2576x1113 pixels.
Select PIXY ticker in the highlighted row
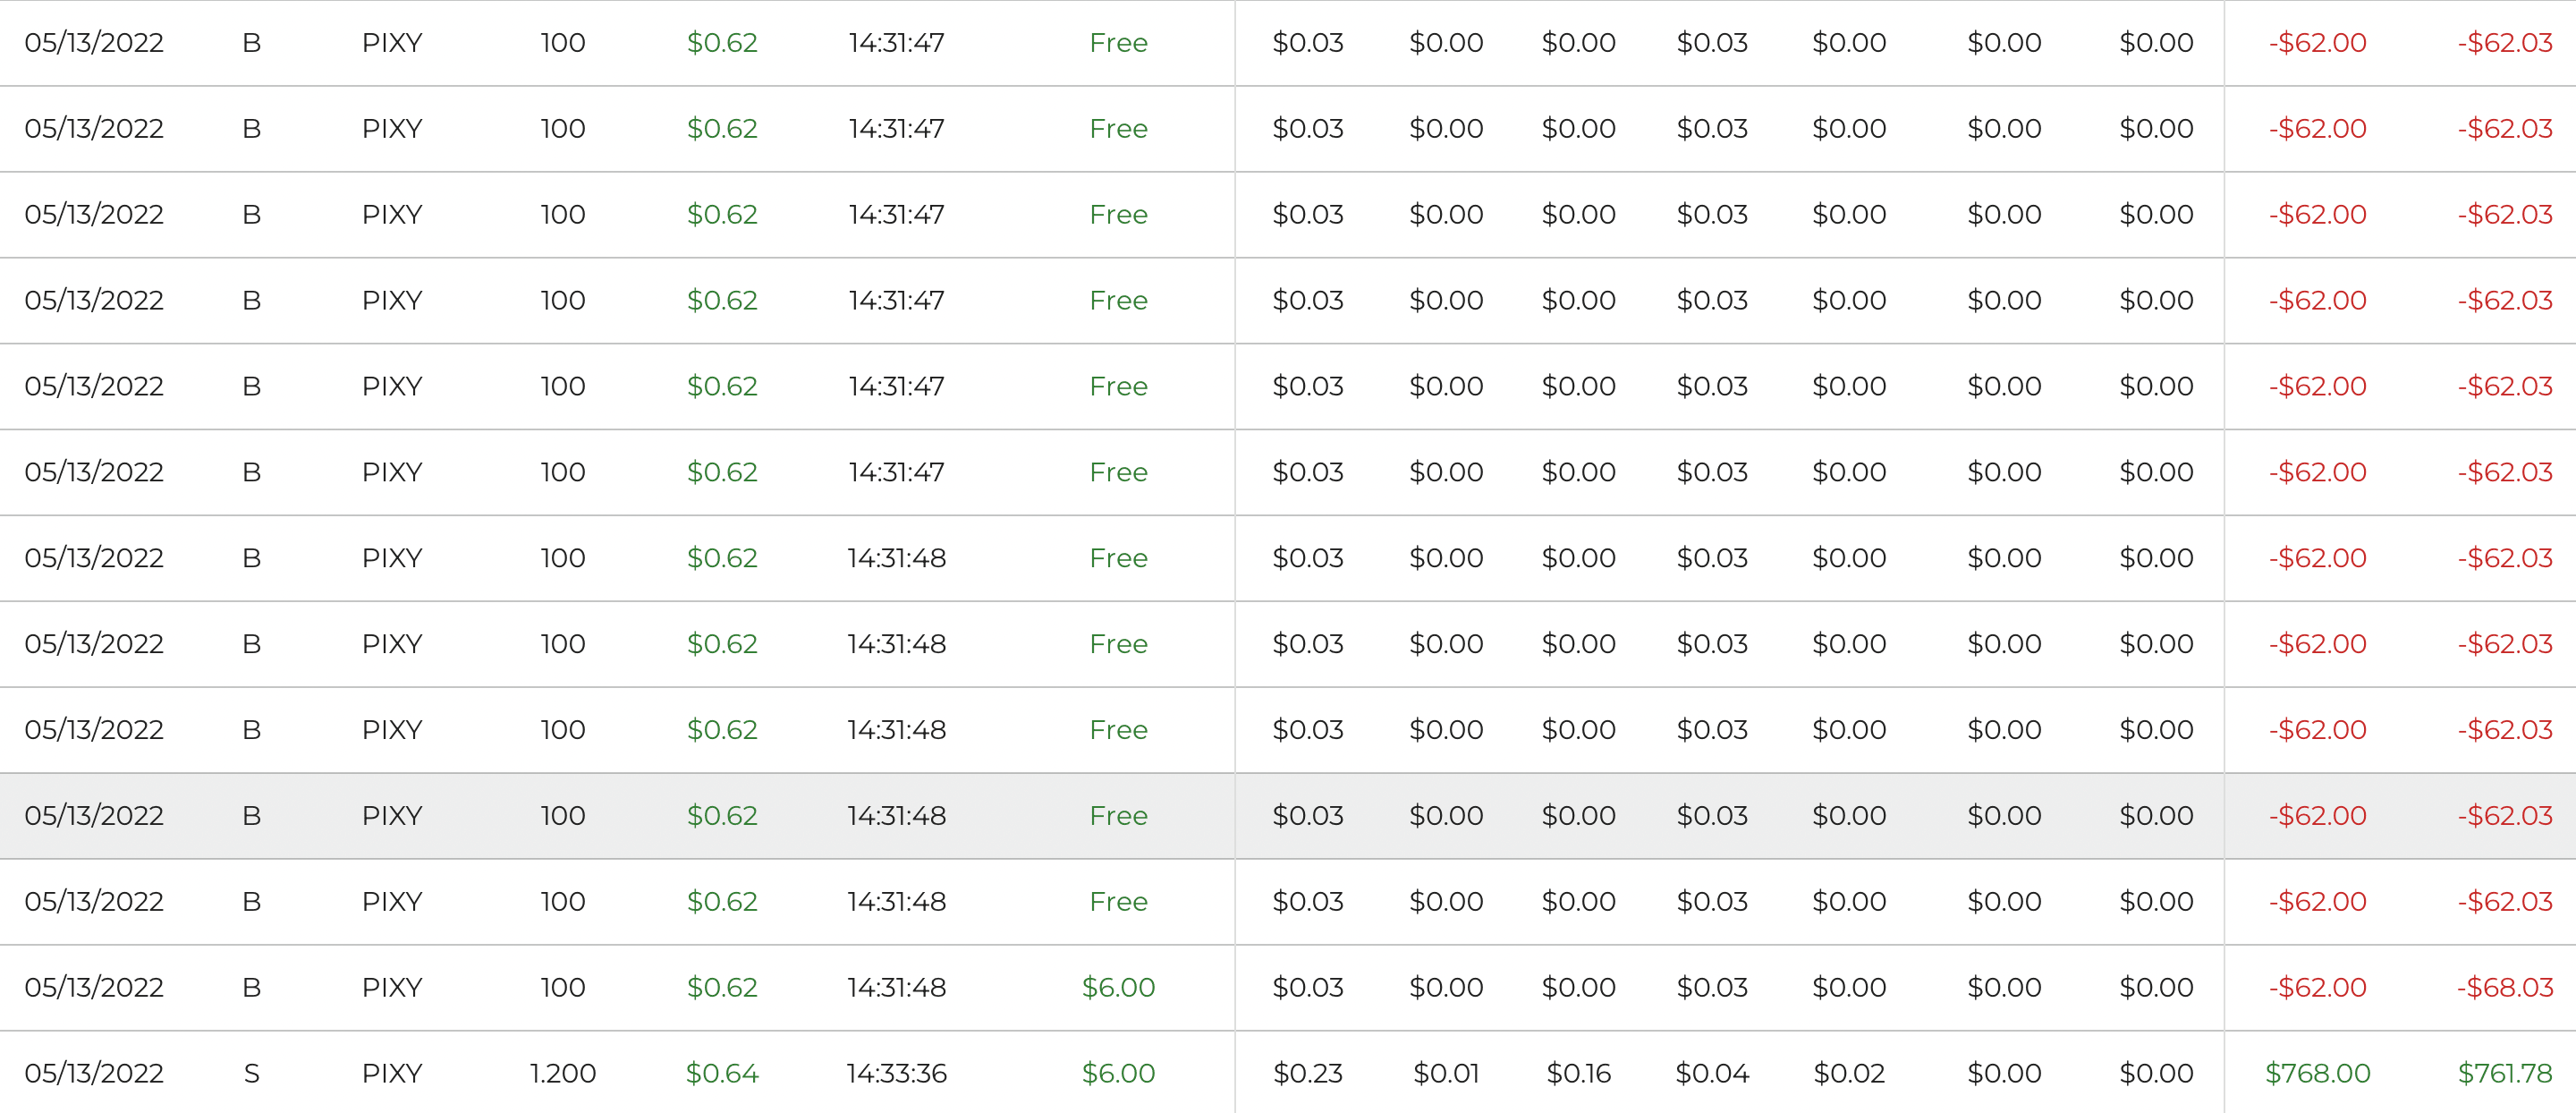pos(392,815)
